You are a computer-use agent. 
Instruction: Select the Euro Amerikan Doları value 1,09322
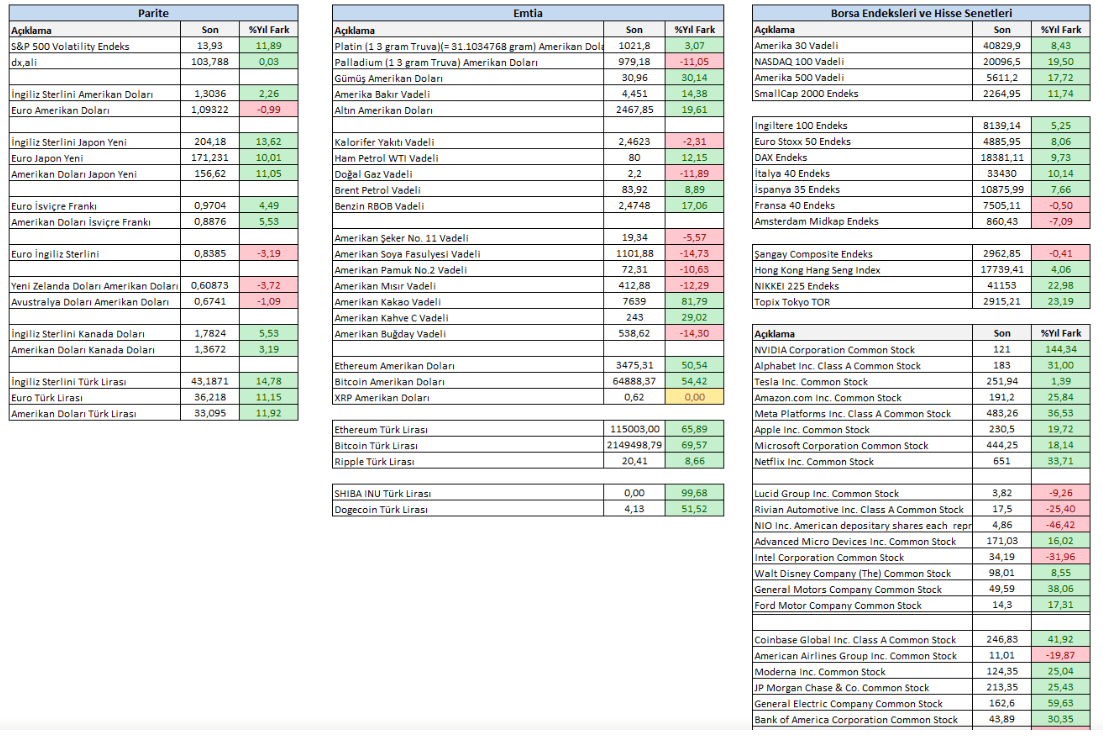[210, 110]
